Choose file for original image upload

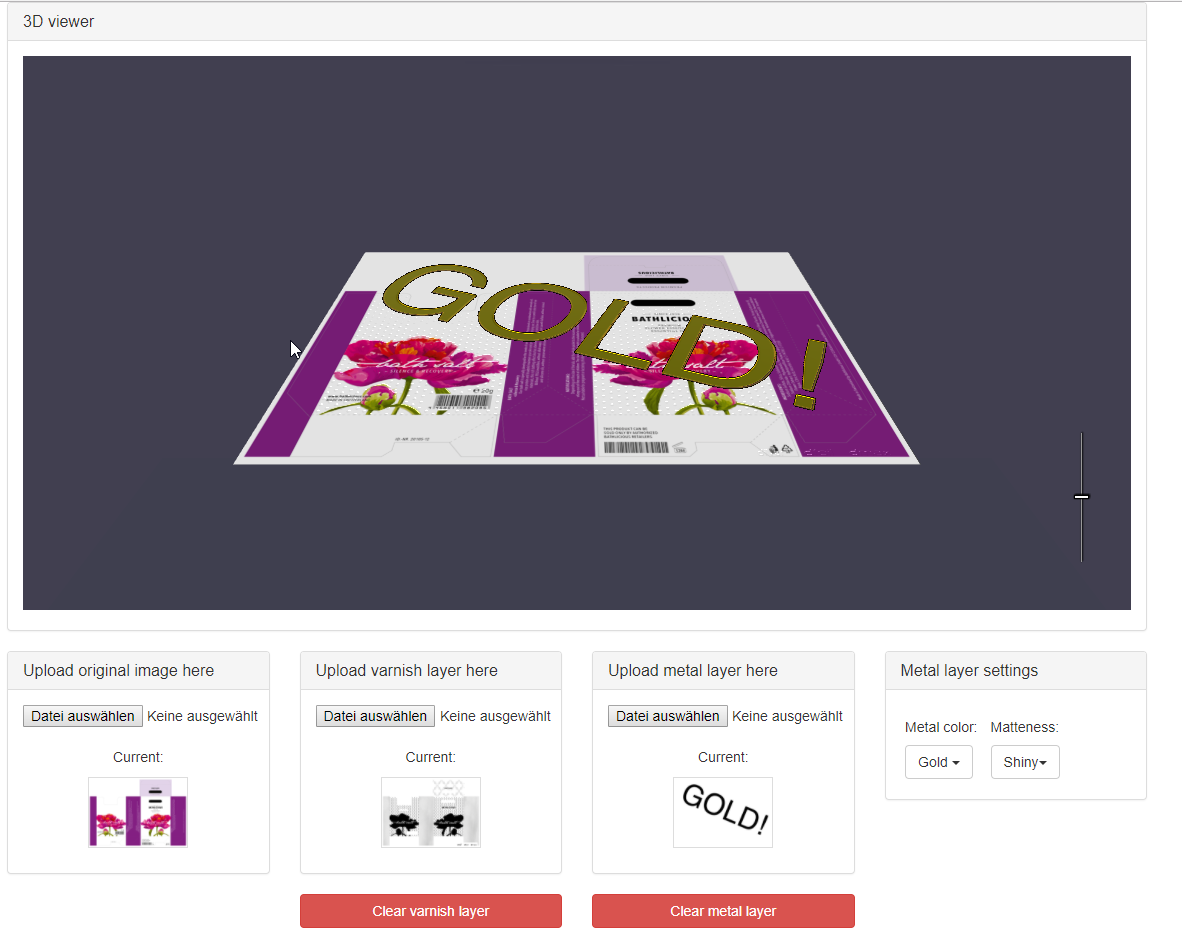[83, 716]
